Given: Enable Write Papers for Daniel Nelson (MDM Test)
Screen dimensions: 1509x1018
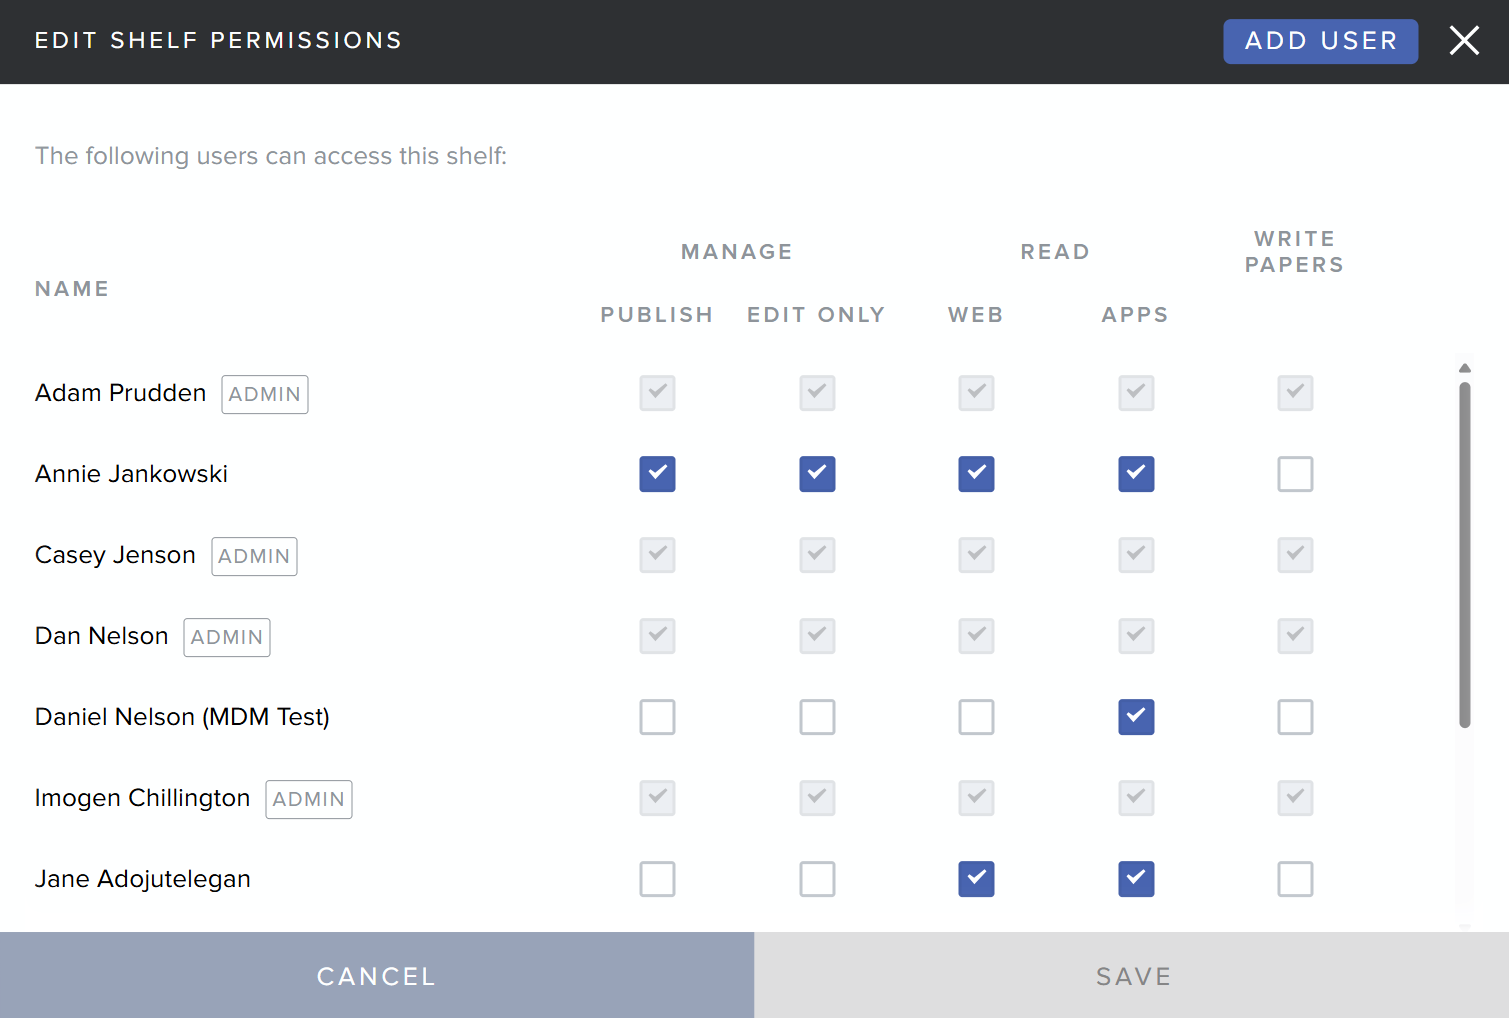Looking at the screenshot, I should [1295, 717].
